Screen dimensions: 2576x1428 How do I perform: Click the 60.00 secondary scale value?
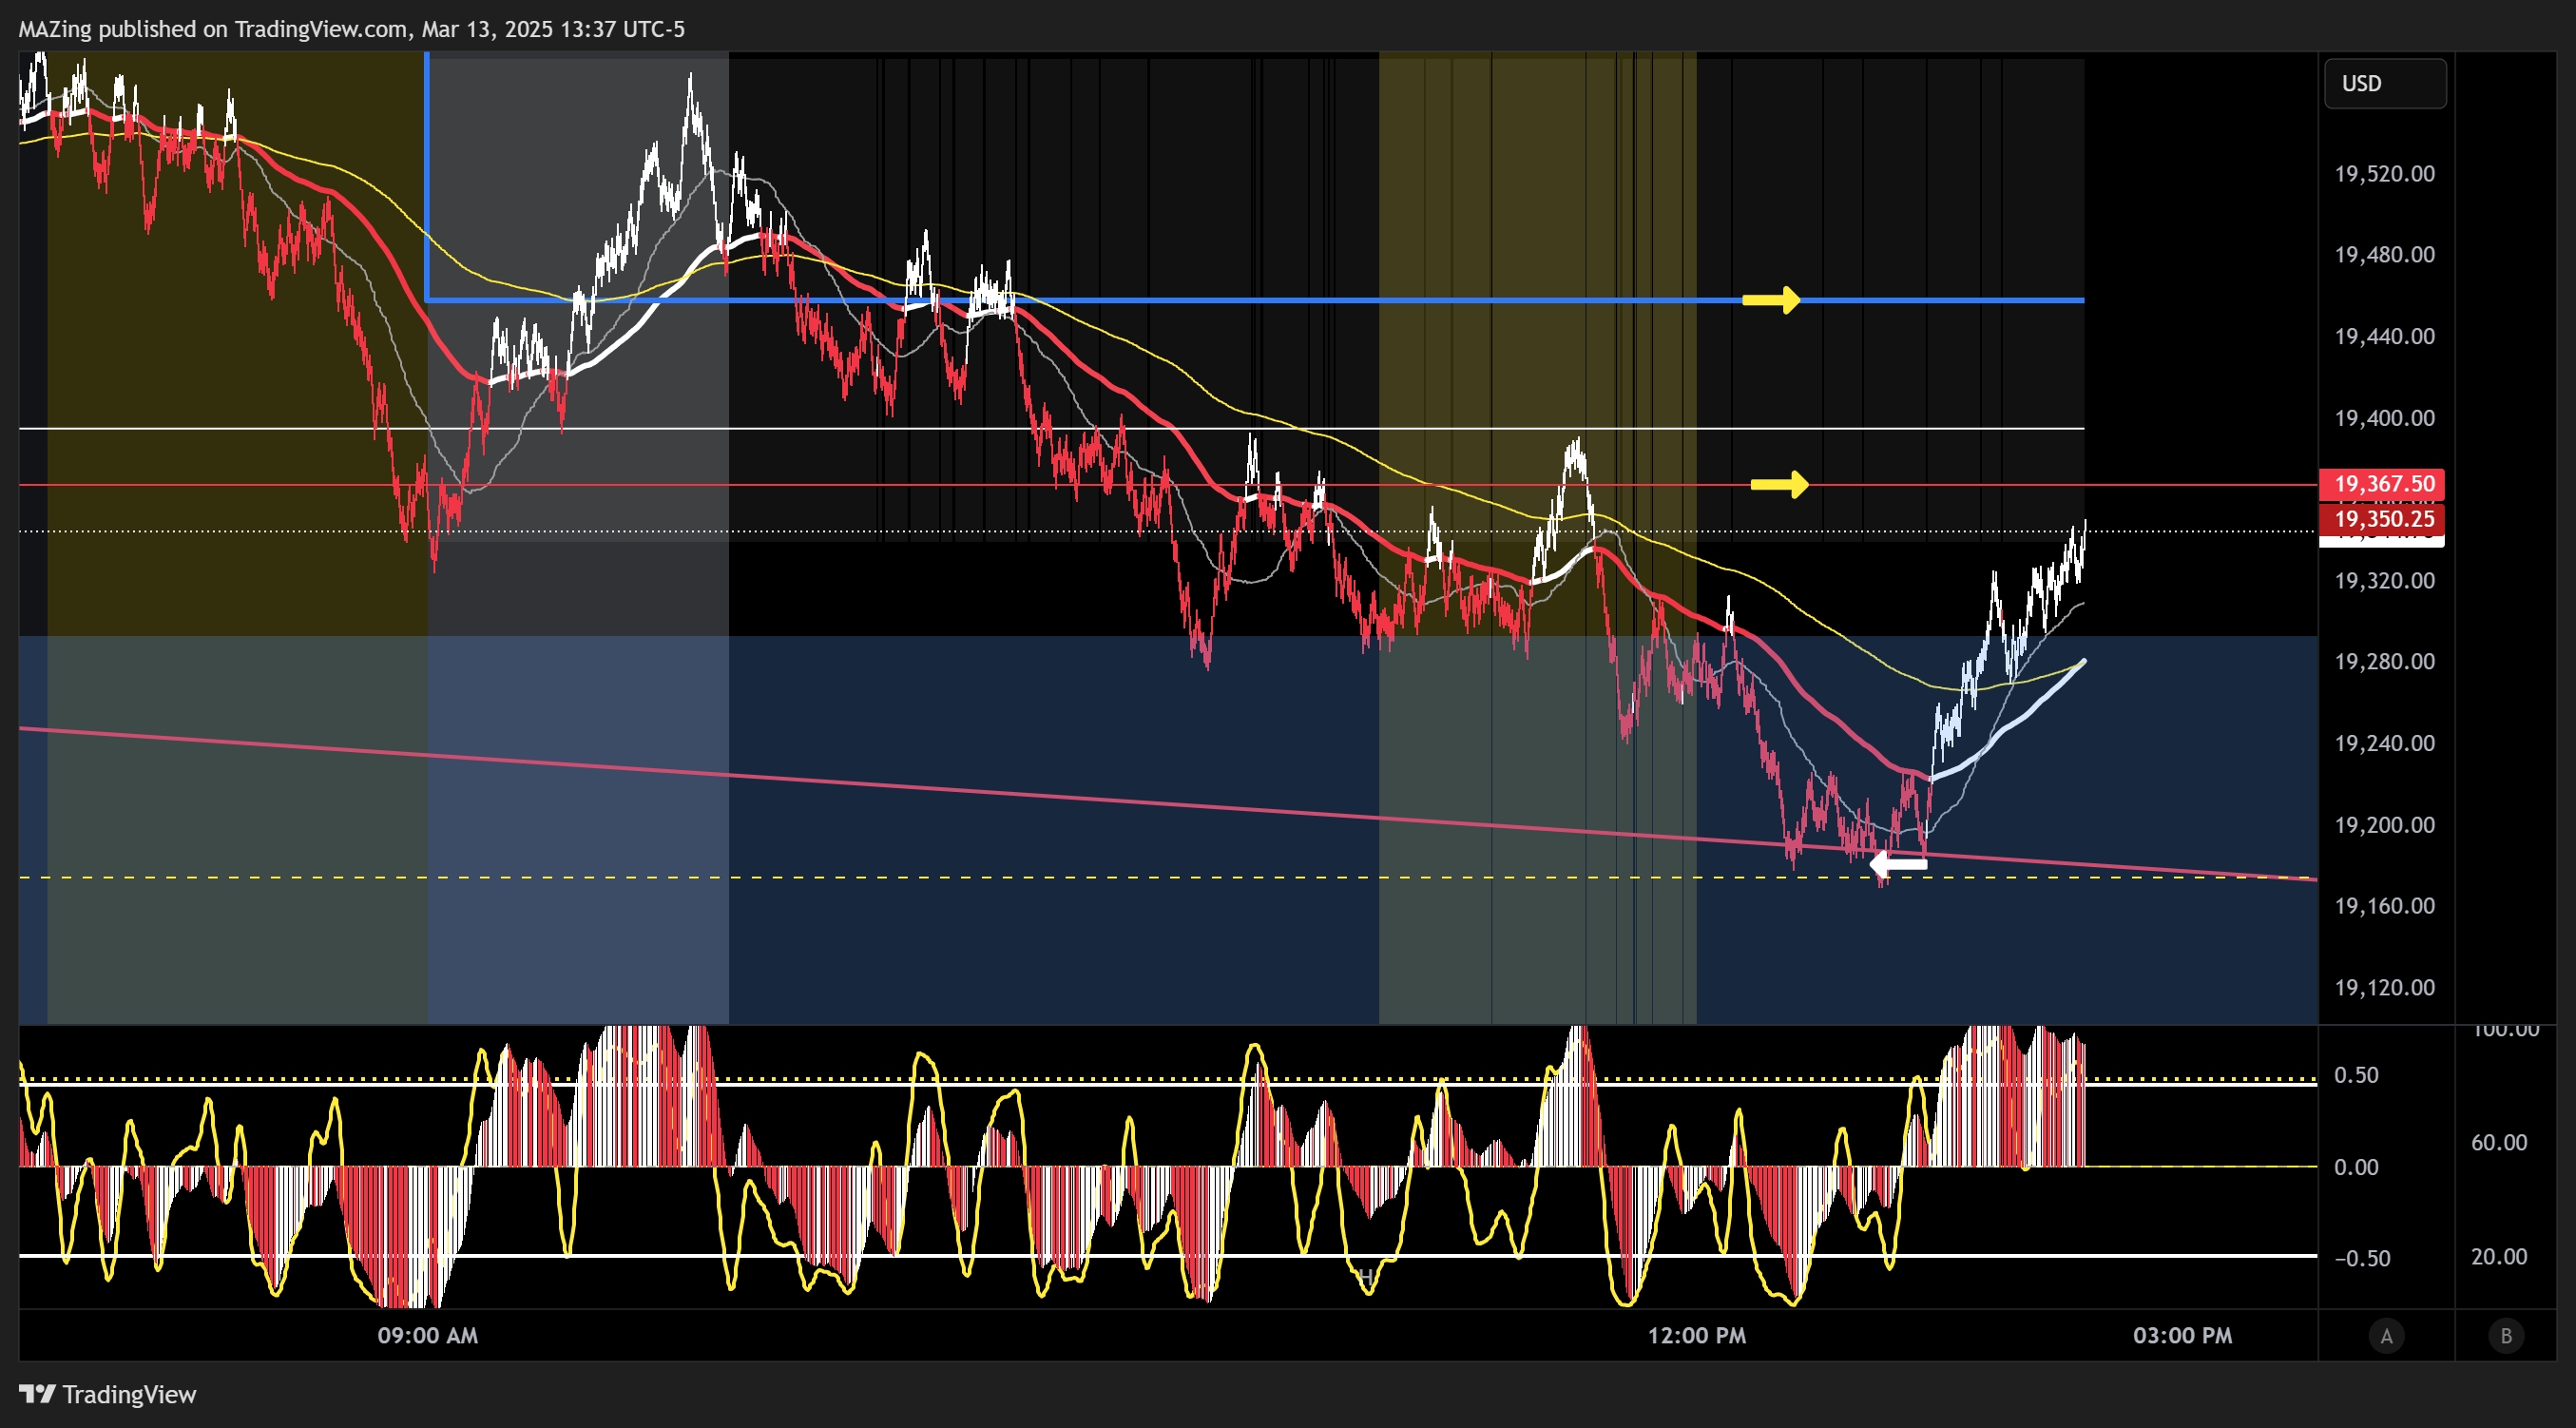coord(2498,1142)
